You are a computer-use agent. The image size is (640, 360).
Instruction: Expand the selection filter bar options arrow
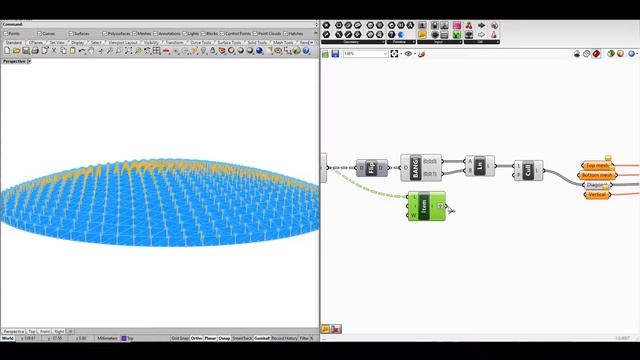tap(316, 33)
